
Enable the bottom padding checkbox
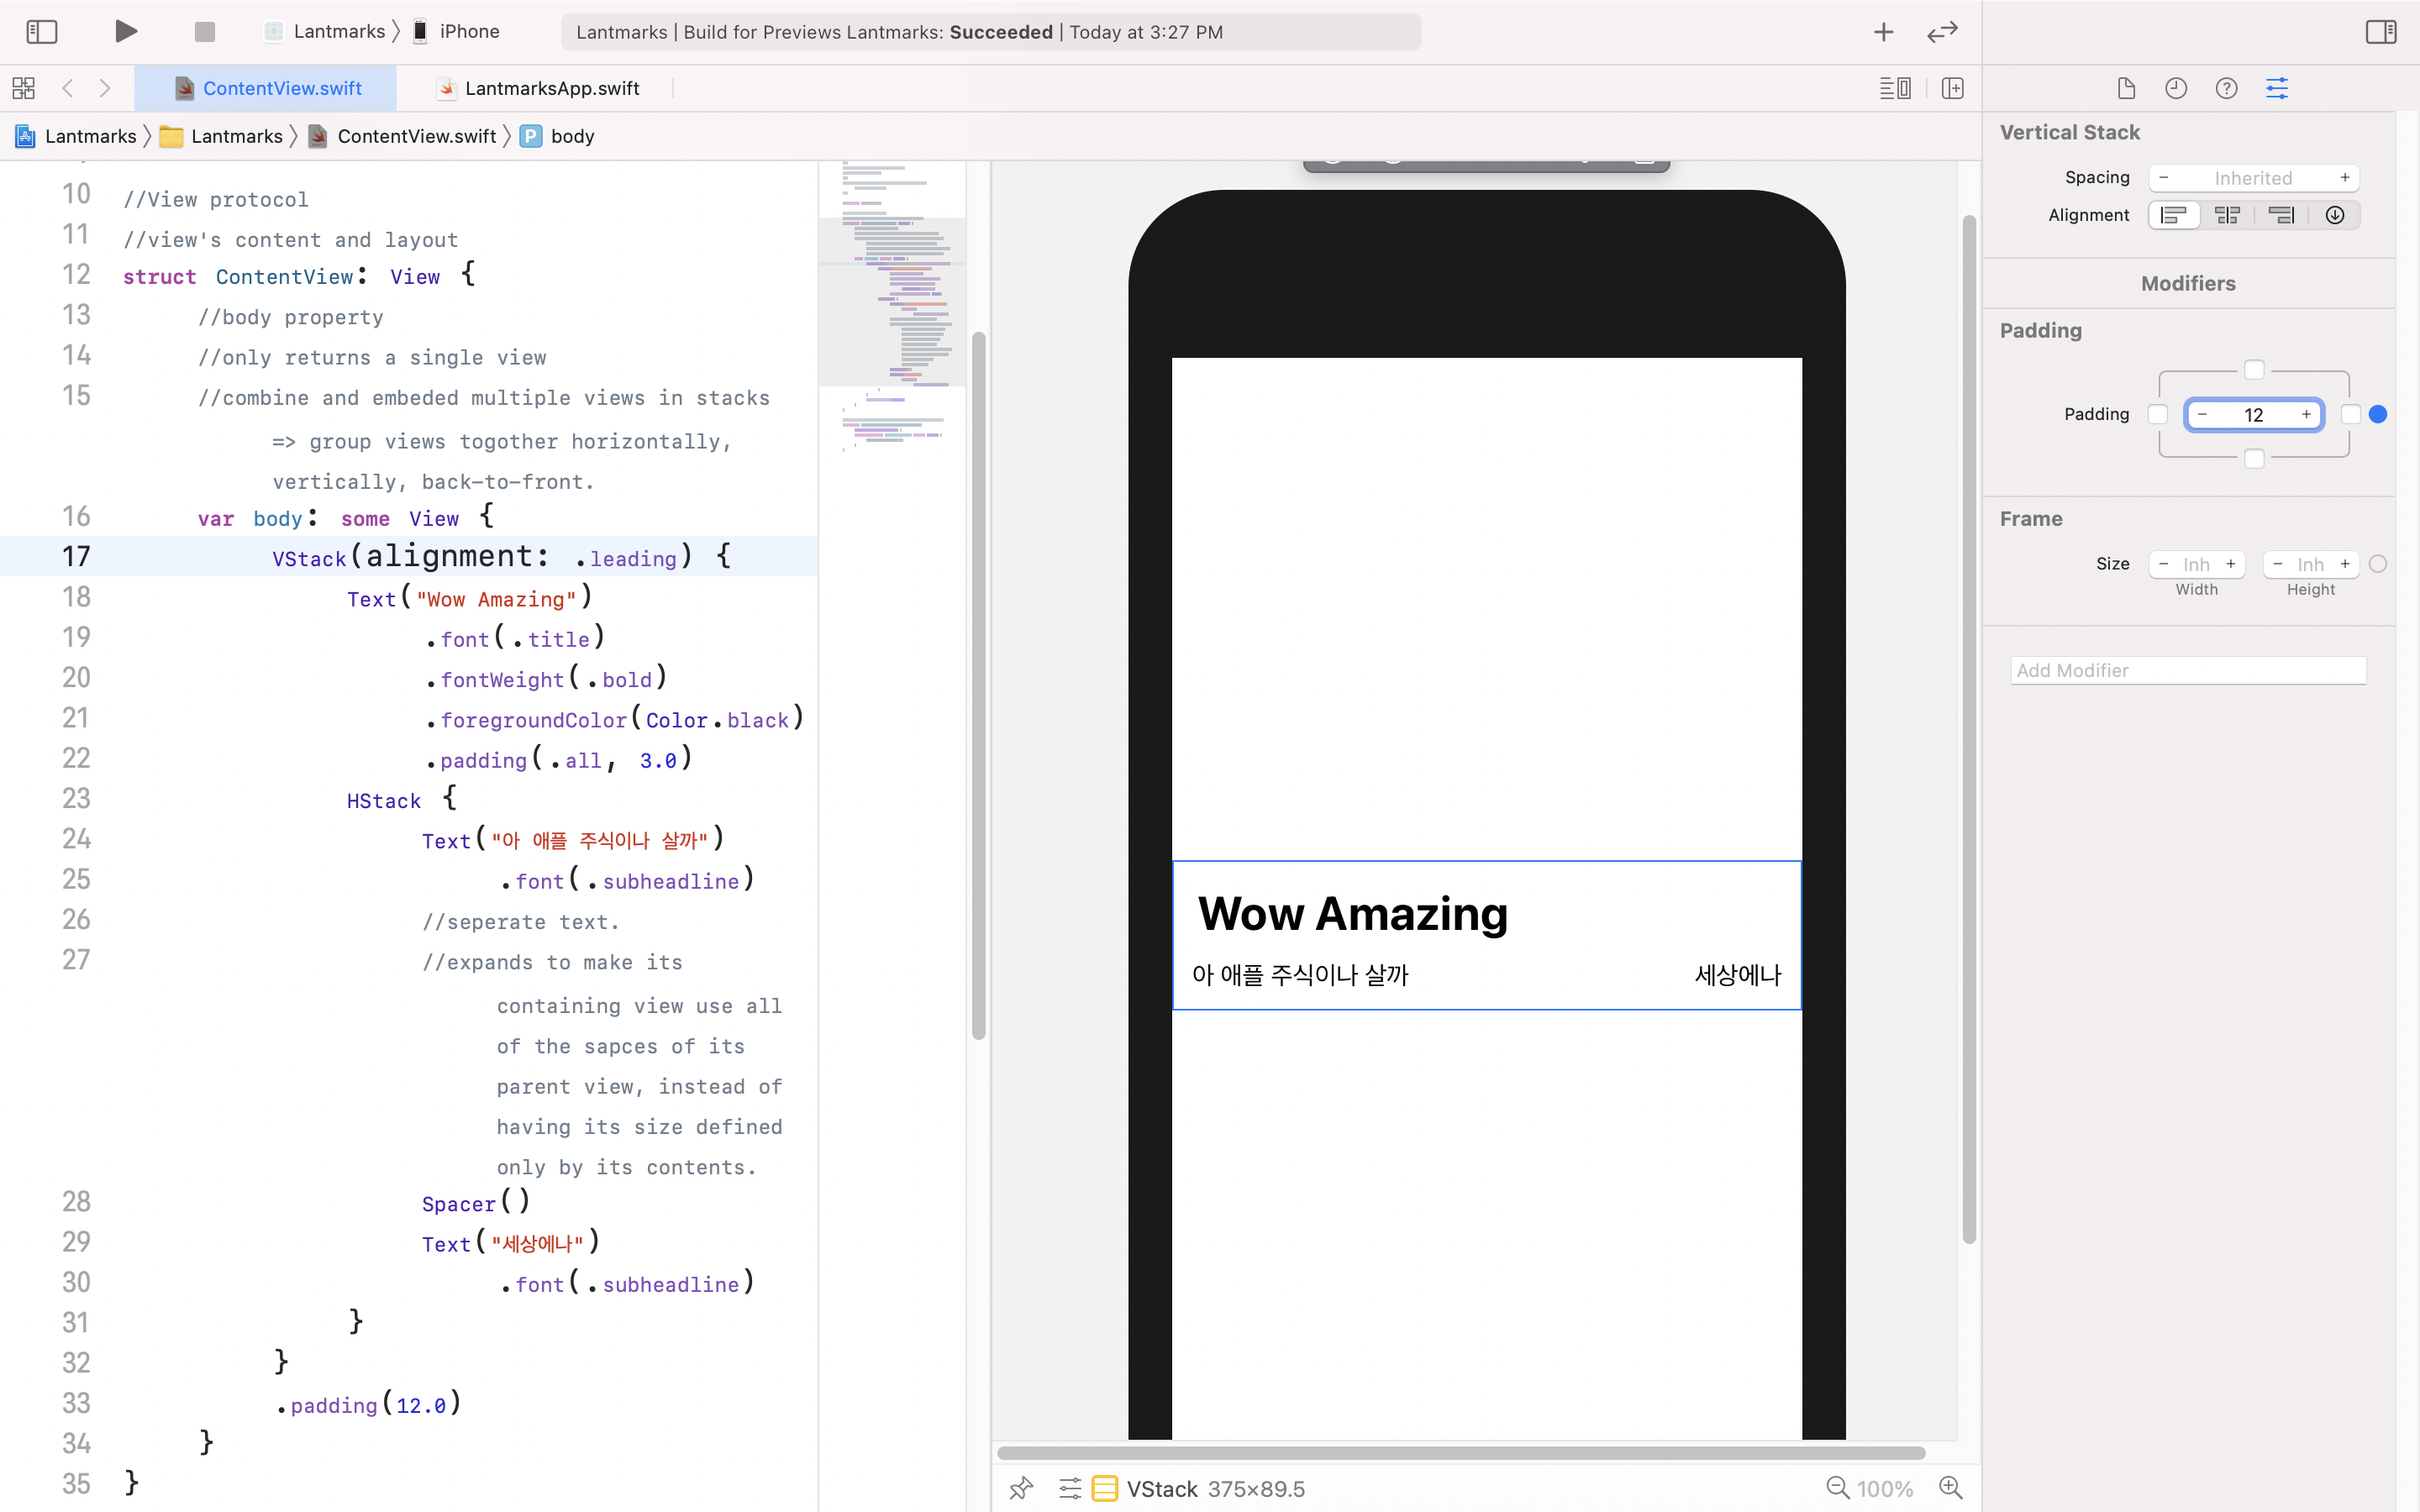pos(2254,458)
